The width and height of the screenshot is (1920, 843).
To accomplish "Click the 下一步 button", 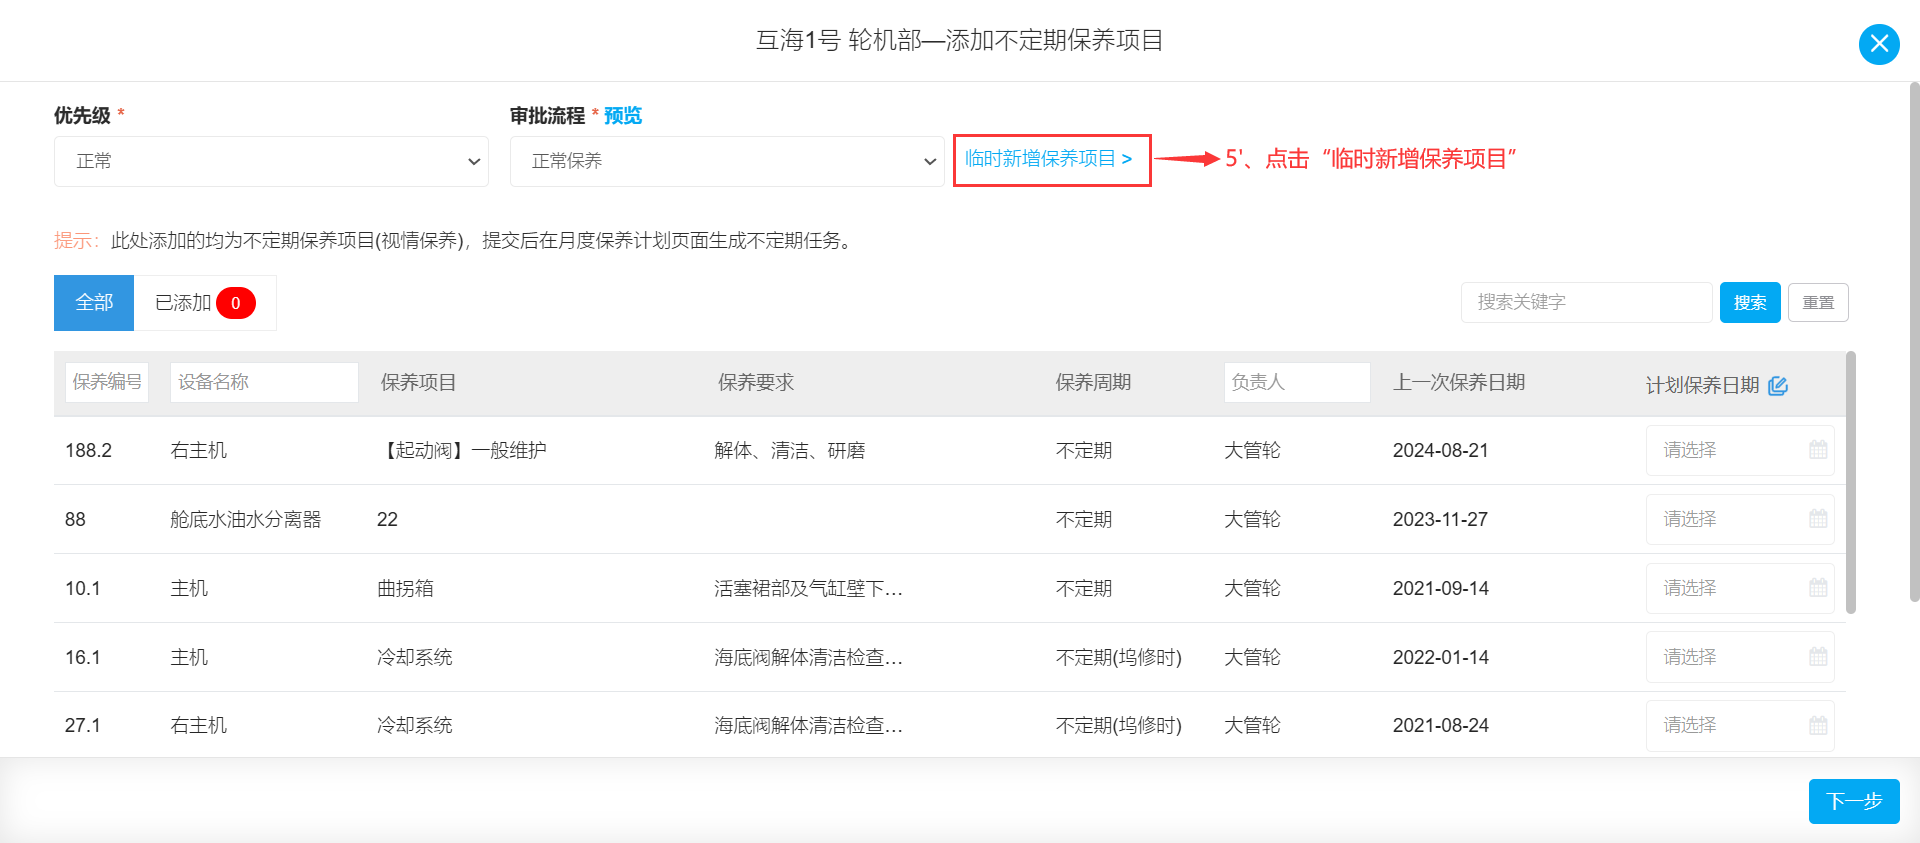I will [1854, 801].
